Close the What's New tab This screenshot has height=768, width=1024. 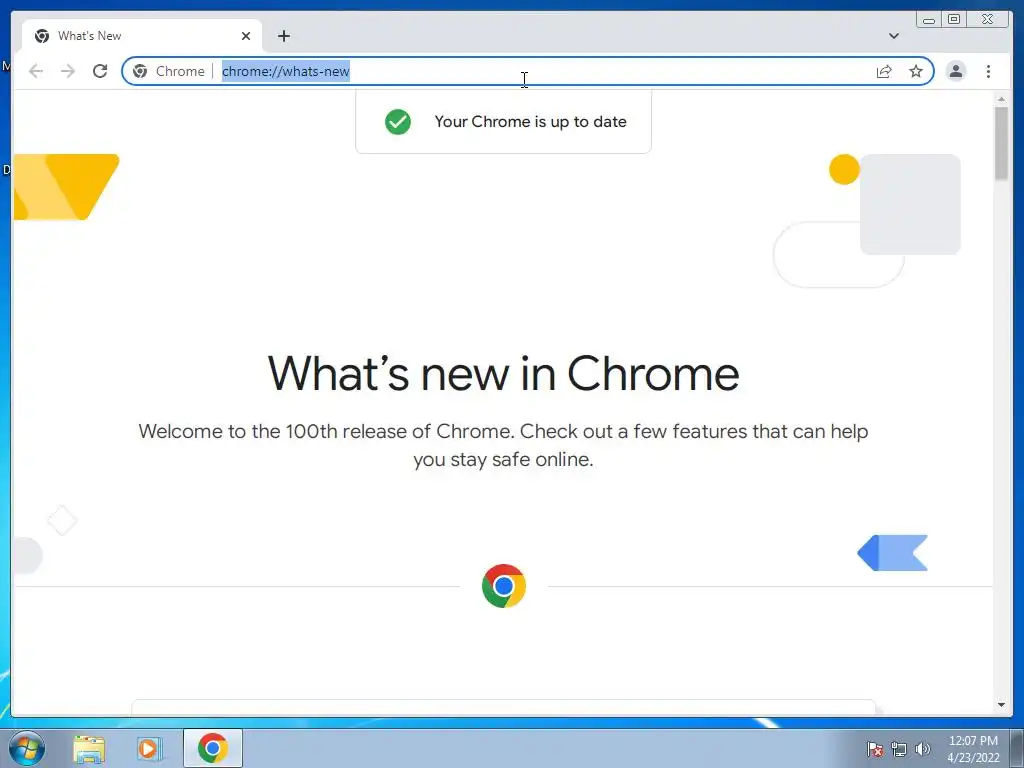246,36
